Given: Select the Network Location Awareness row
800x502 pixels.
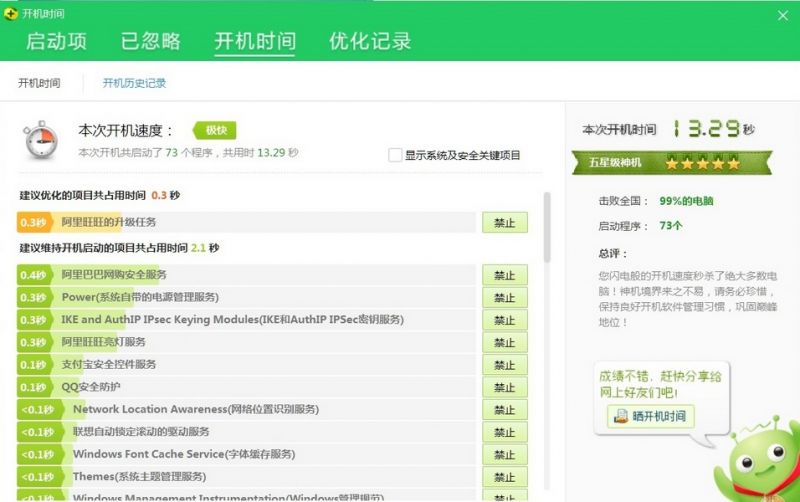Looking at the screenshot, I should [x=246, y=410].
